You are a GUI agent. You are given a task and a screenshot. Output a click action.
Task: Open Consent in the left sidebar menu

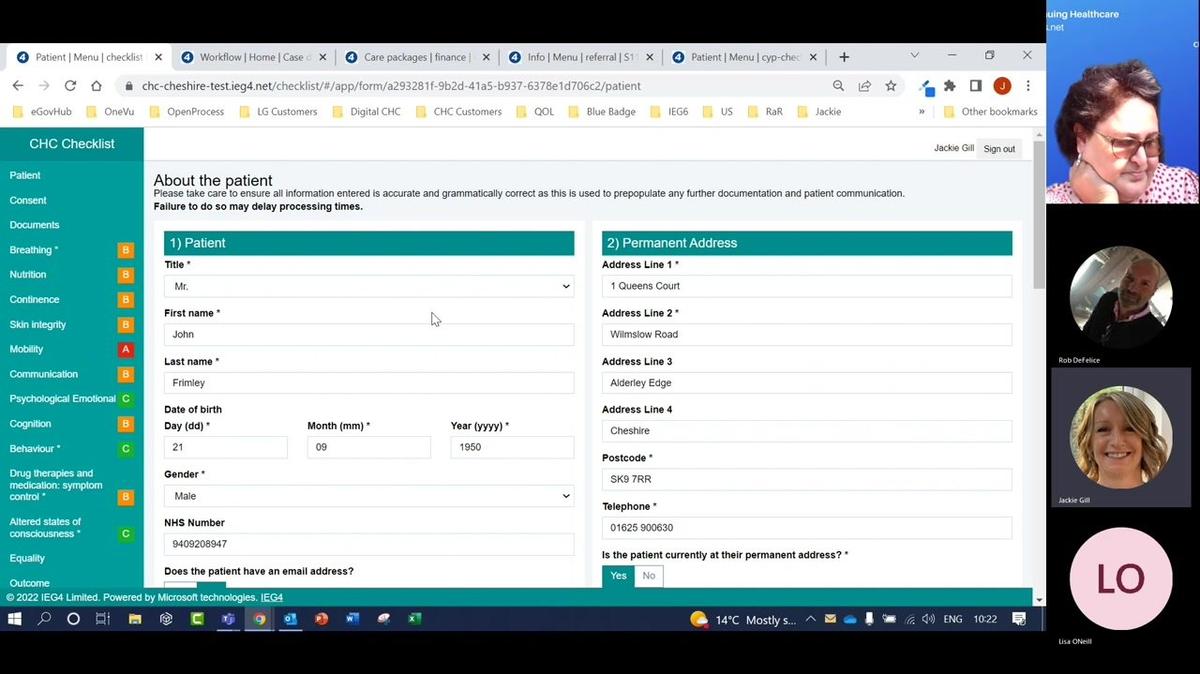click(28, 200)
